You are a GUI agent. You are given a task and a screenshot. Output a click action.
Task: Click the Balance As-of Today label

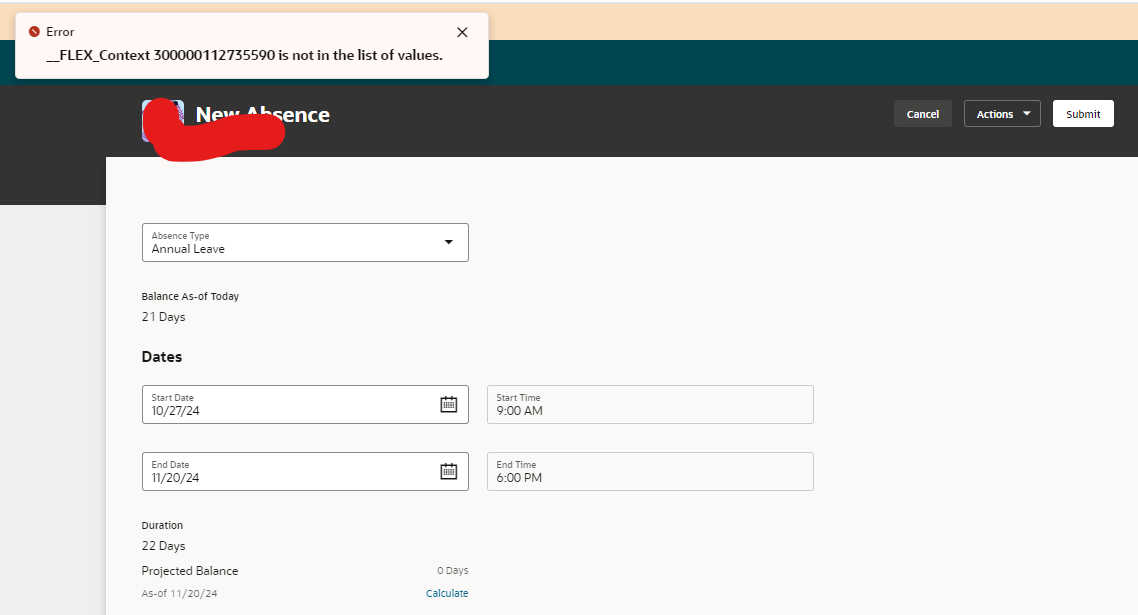tap(190, 296)
